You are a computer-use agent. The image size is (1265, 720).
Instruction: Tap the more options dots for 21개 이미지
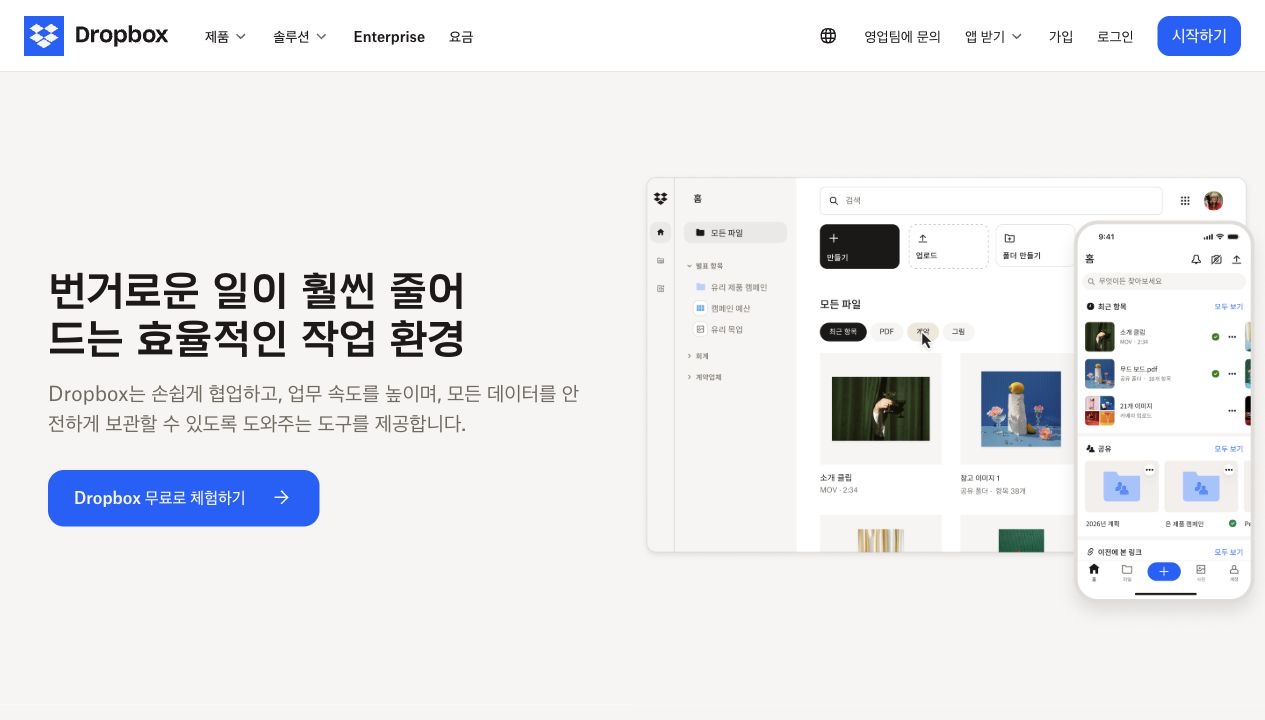tap(1232, 411)
